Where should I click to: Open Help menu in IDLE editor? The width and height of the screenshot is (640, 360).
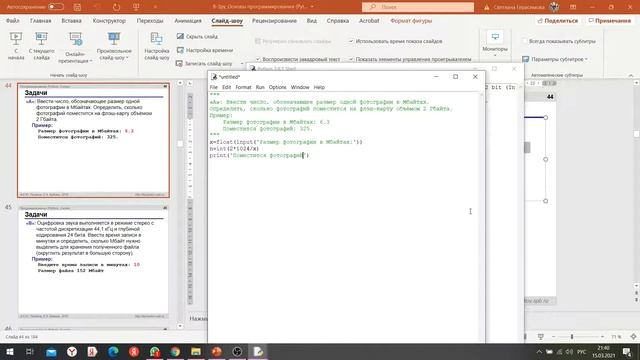point(319,87)
